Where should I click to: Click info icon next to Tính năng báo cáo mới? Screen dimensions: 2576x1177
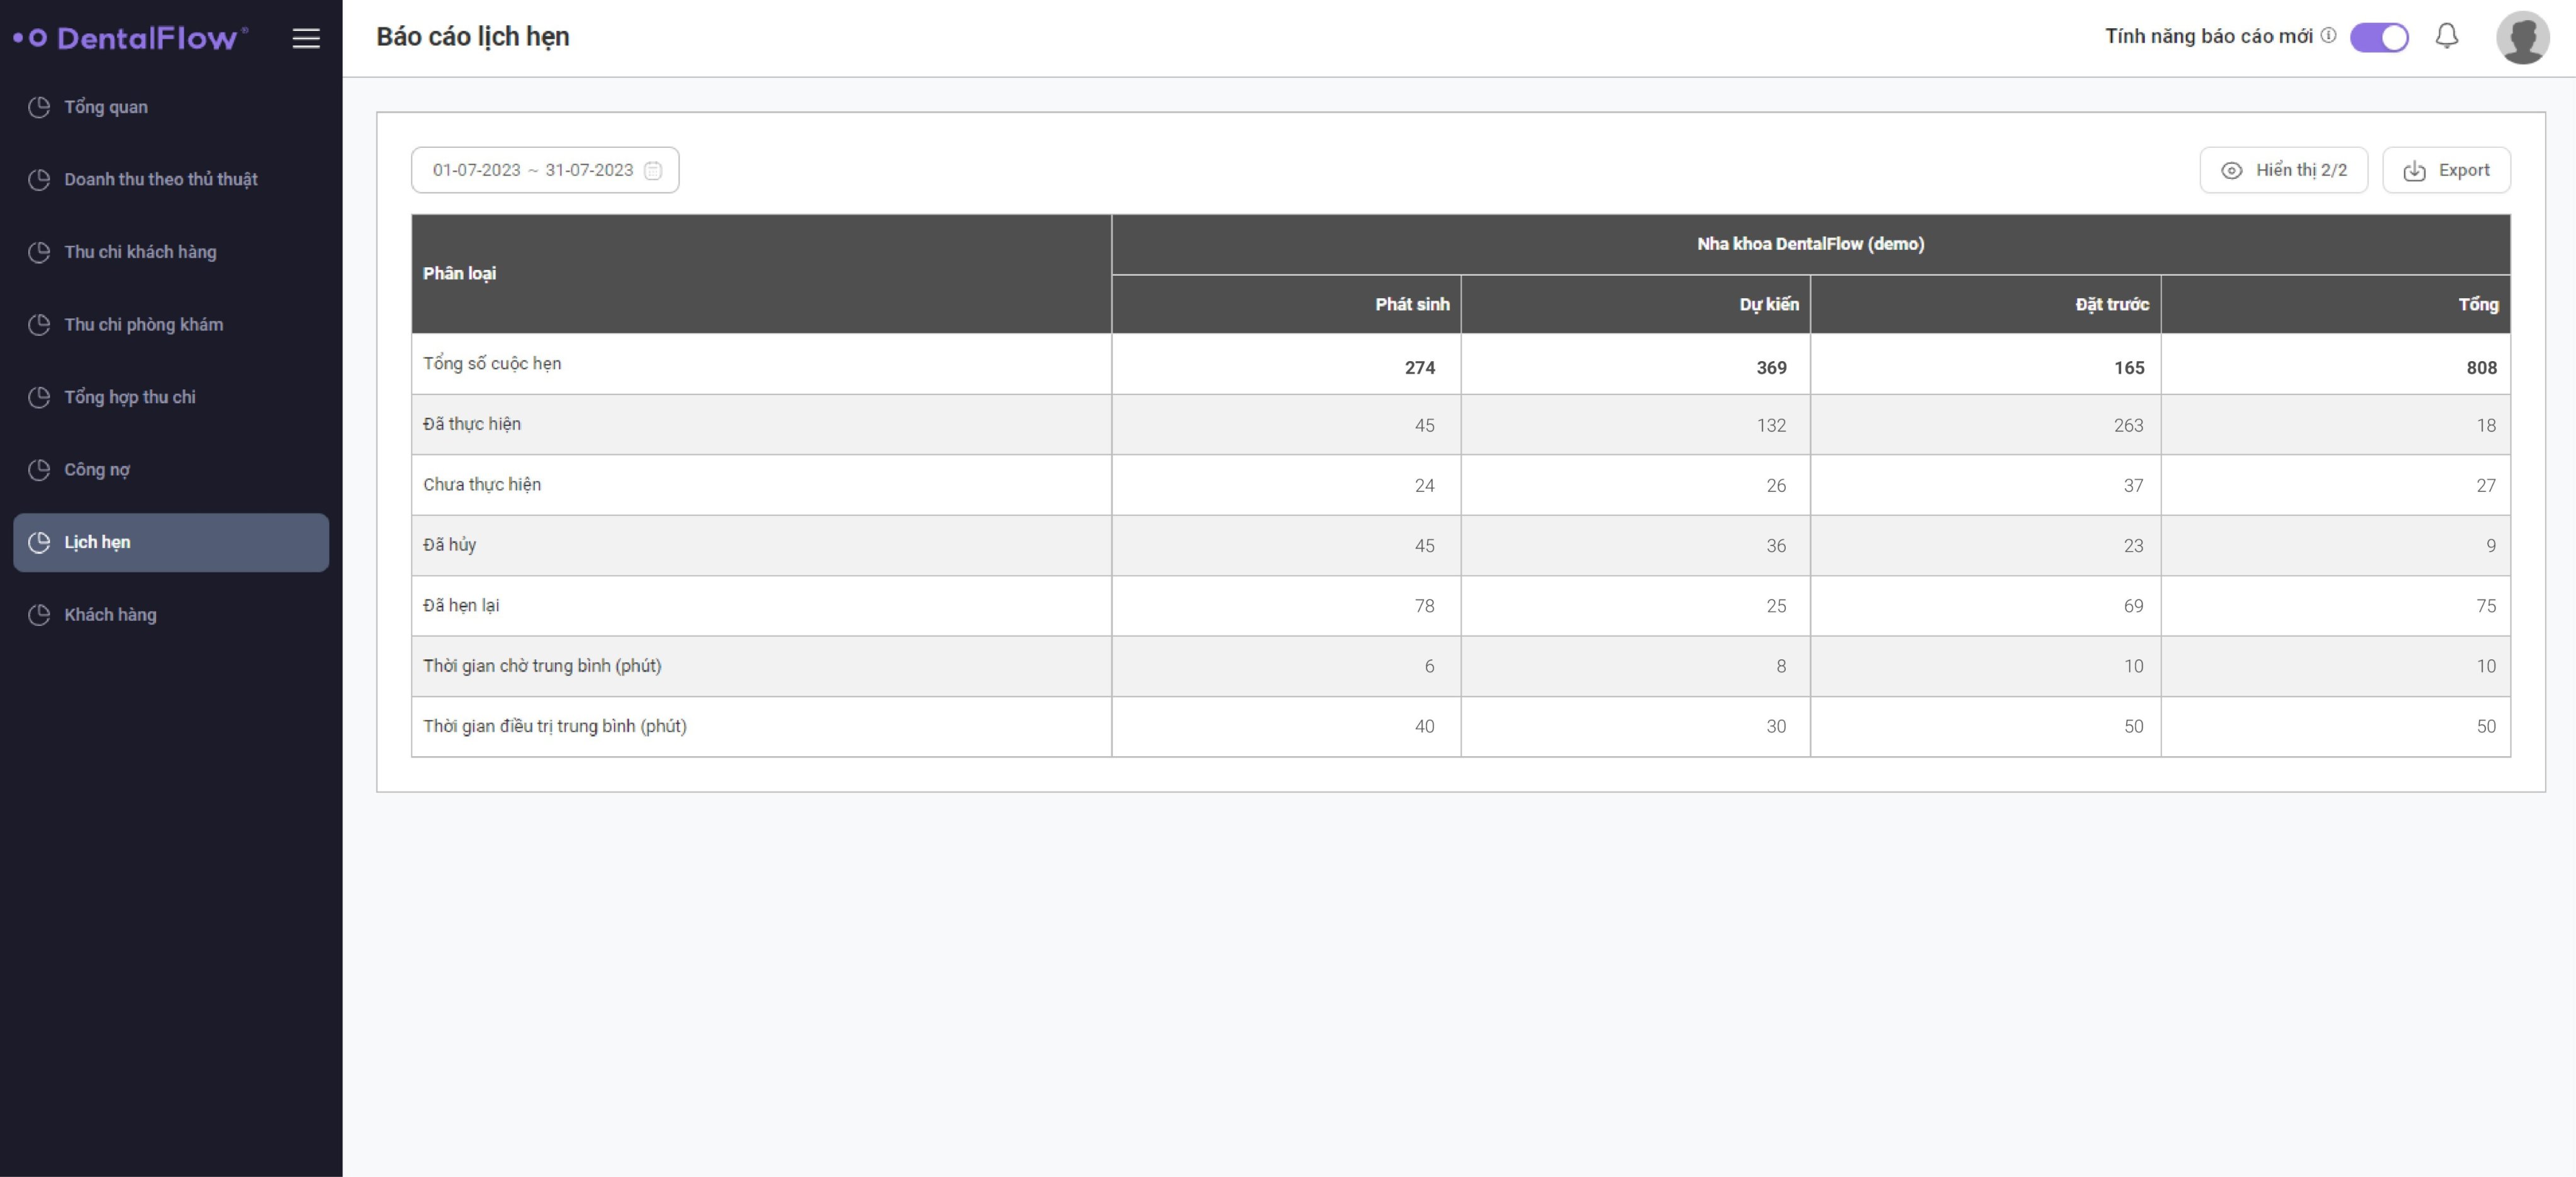tap(2328, 36)
